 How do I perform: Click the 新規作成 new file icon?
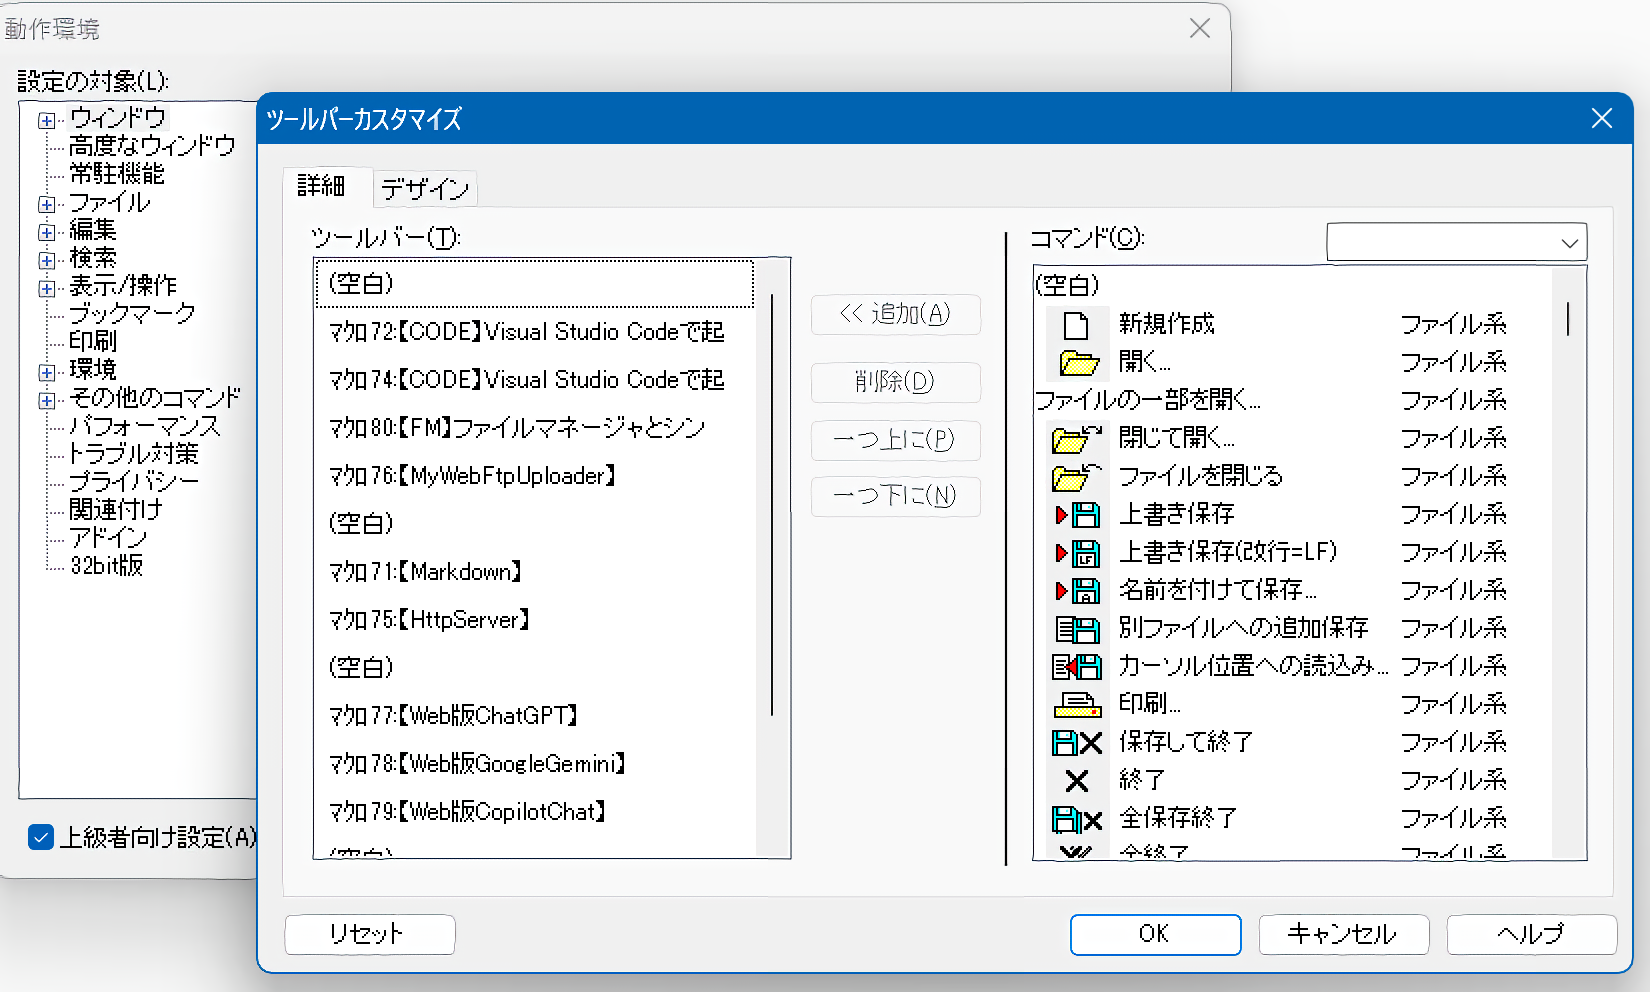coord(1076,325)
